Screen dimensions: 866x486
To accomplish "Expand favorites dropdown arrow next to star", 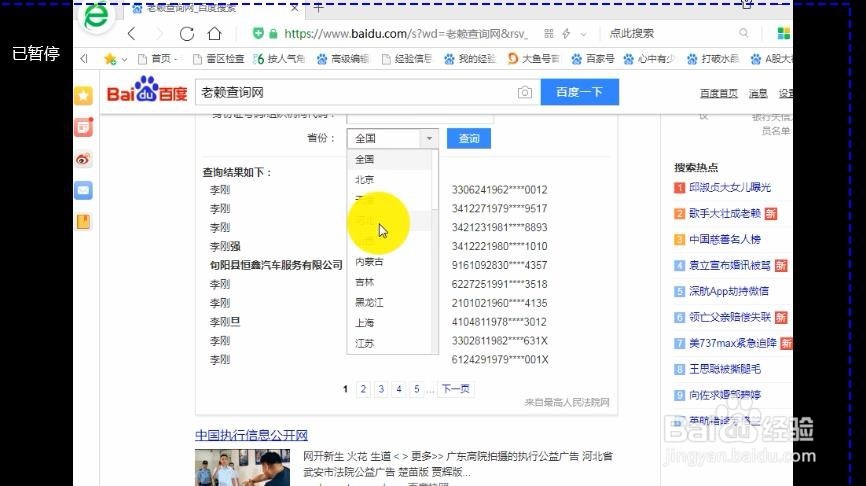I will click(x=124, y=59).
